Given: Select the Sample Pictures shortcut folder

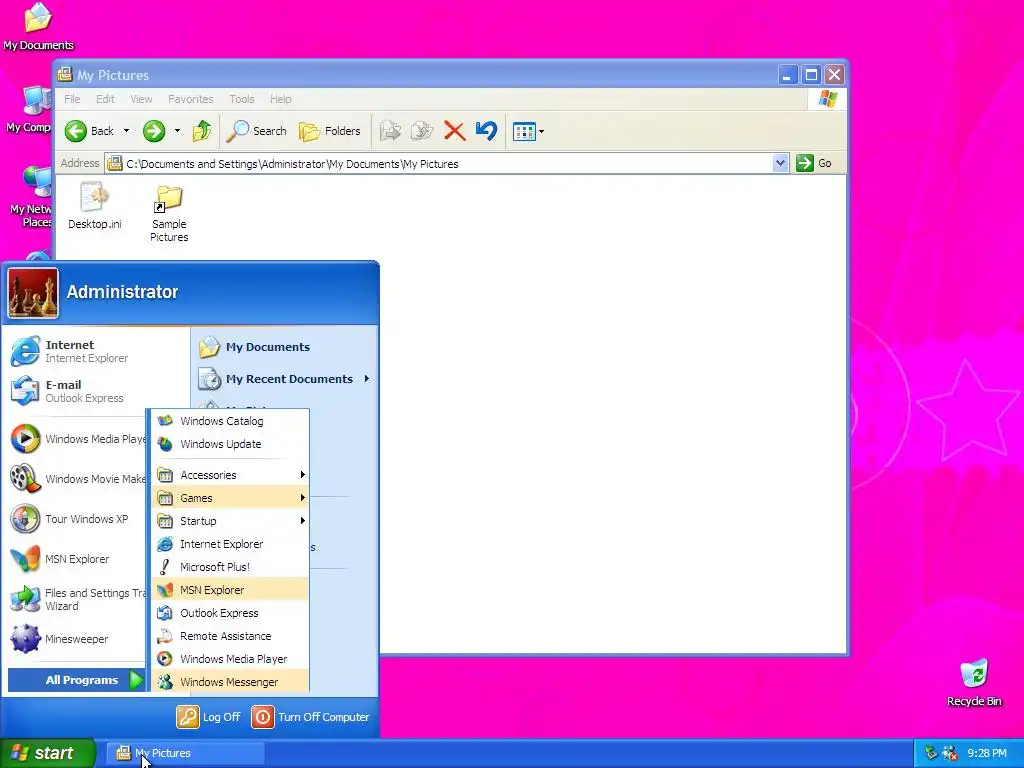Looking at the screenshot, I should pos(169,214).
